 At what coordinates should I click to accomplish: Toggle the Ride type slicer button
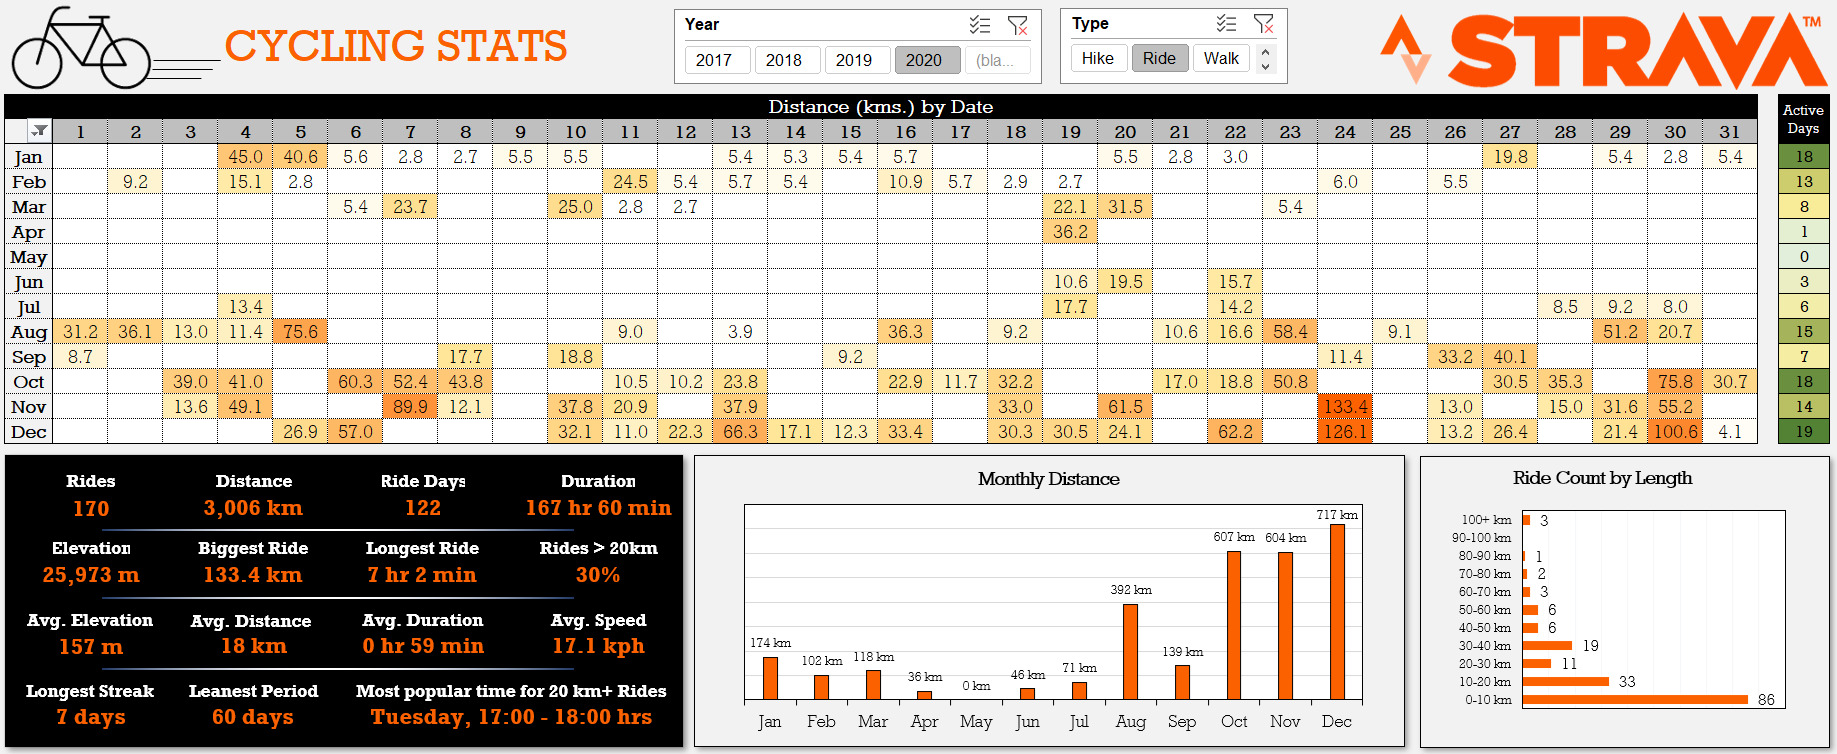[x=1160, y=58]
